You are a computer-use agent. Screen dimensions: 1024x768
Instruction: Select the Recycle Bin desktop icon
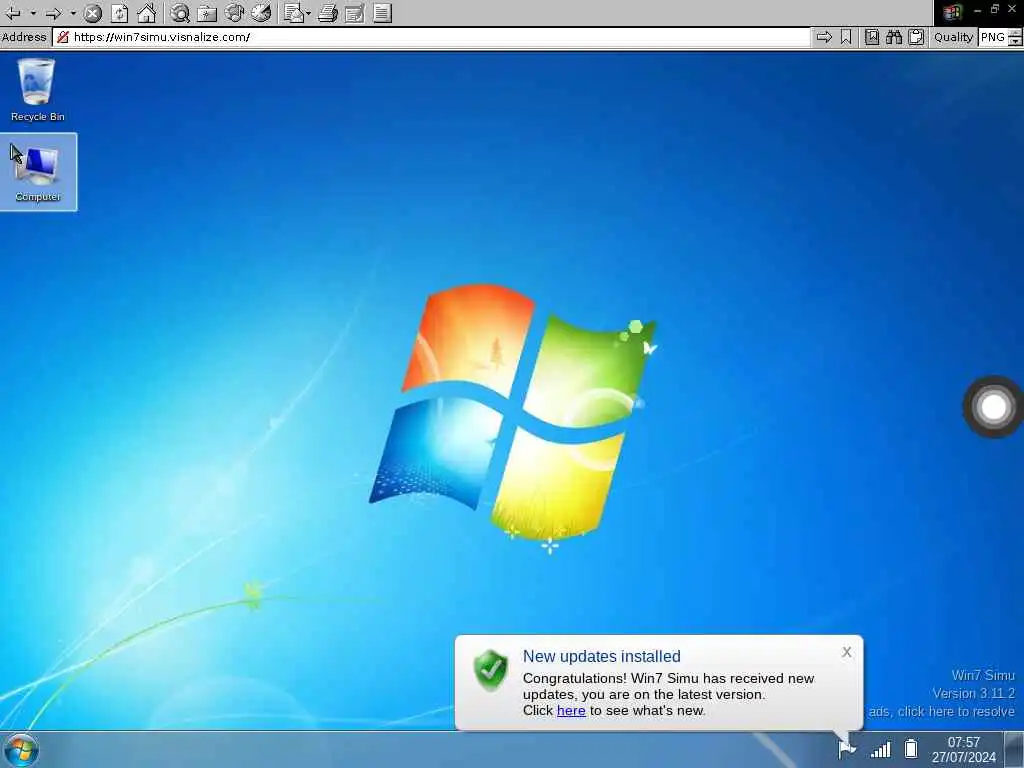37,90
